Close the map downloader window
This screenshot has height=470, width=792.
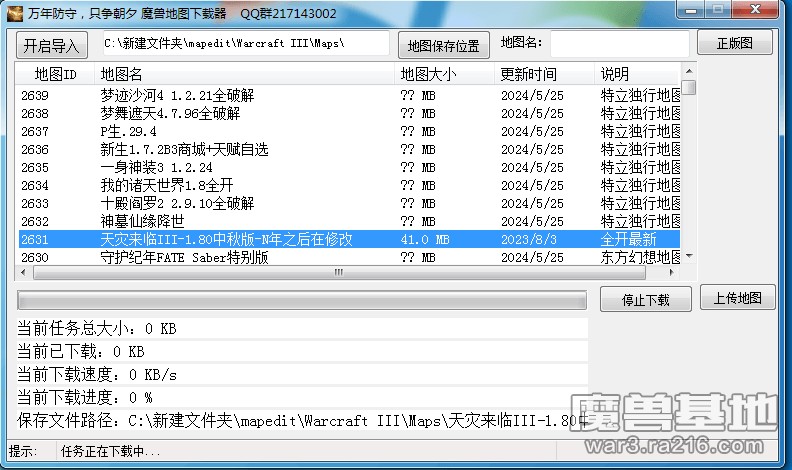756,10
